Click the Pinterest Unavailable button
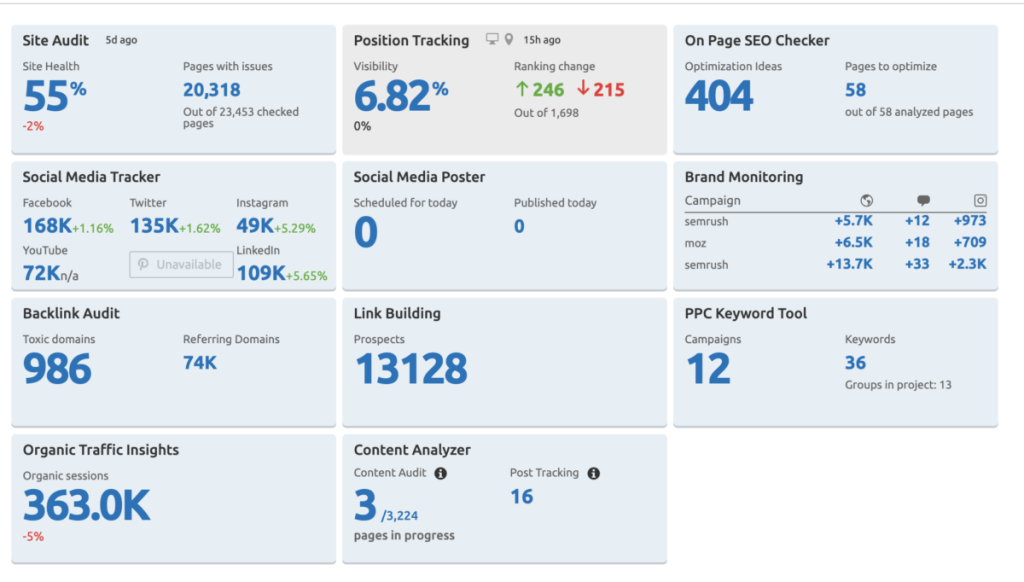Image resolution: width=1024 pixels, height=582 pixels. coord(181,265)
